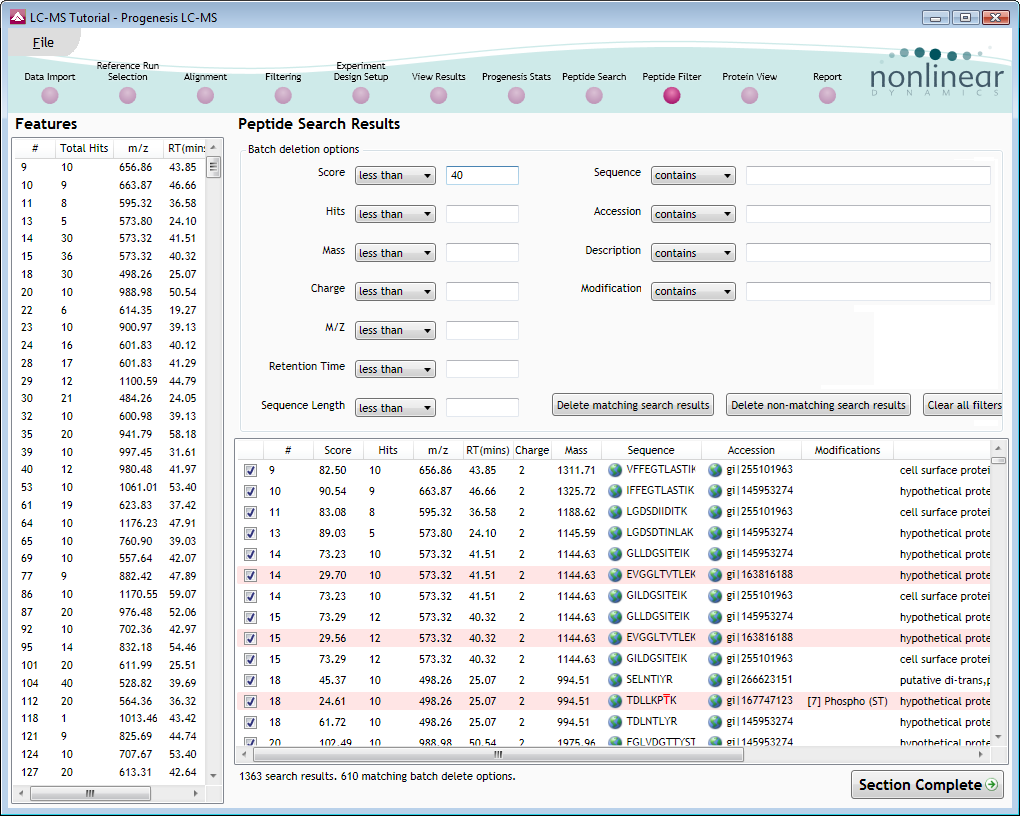Click the Features list vertical scrollbar thumb

coord(213,167)
